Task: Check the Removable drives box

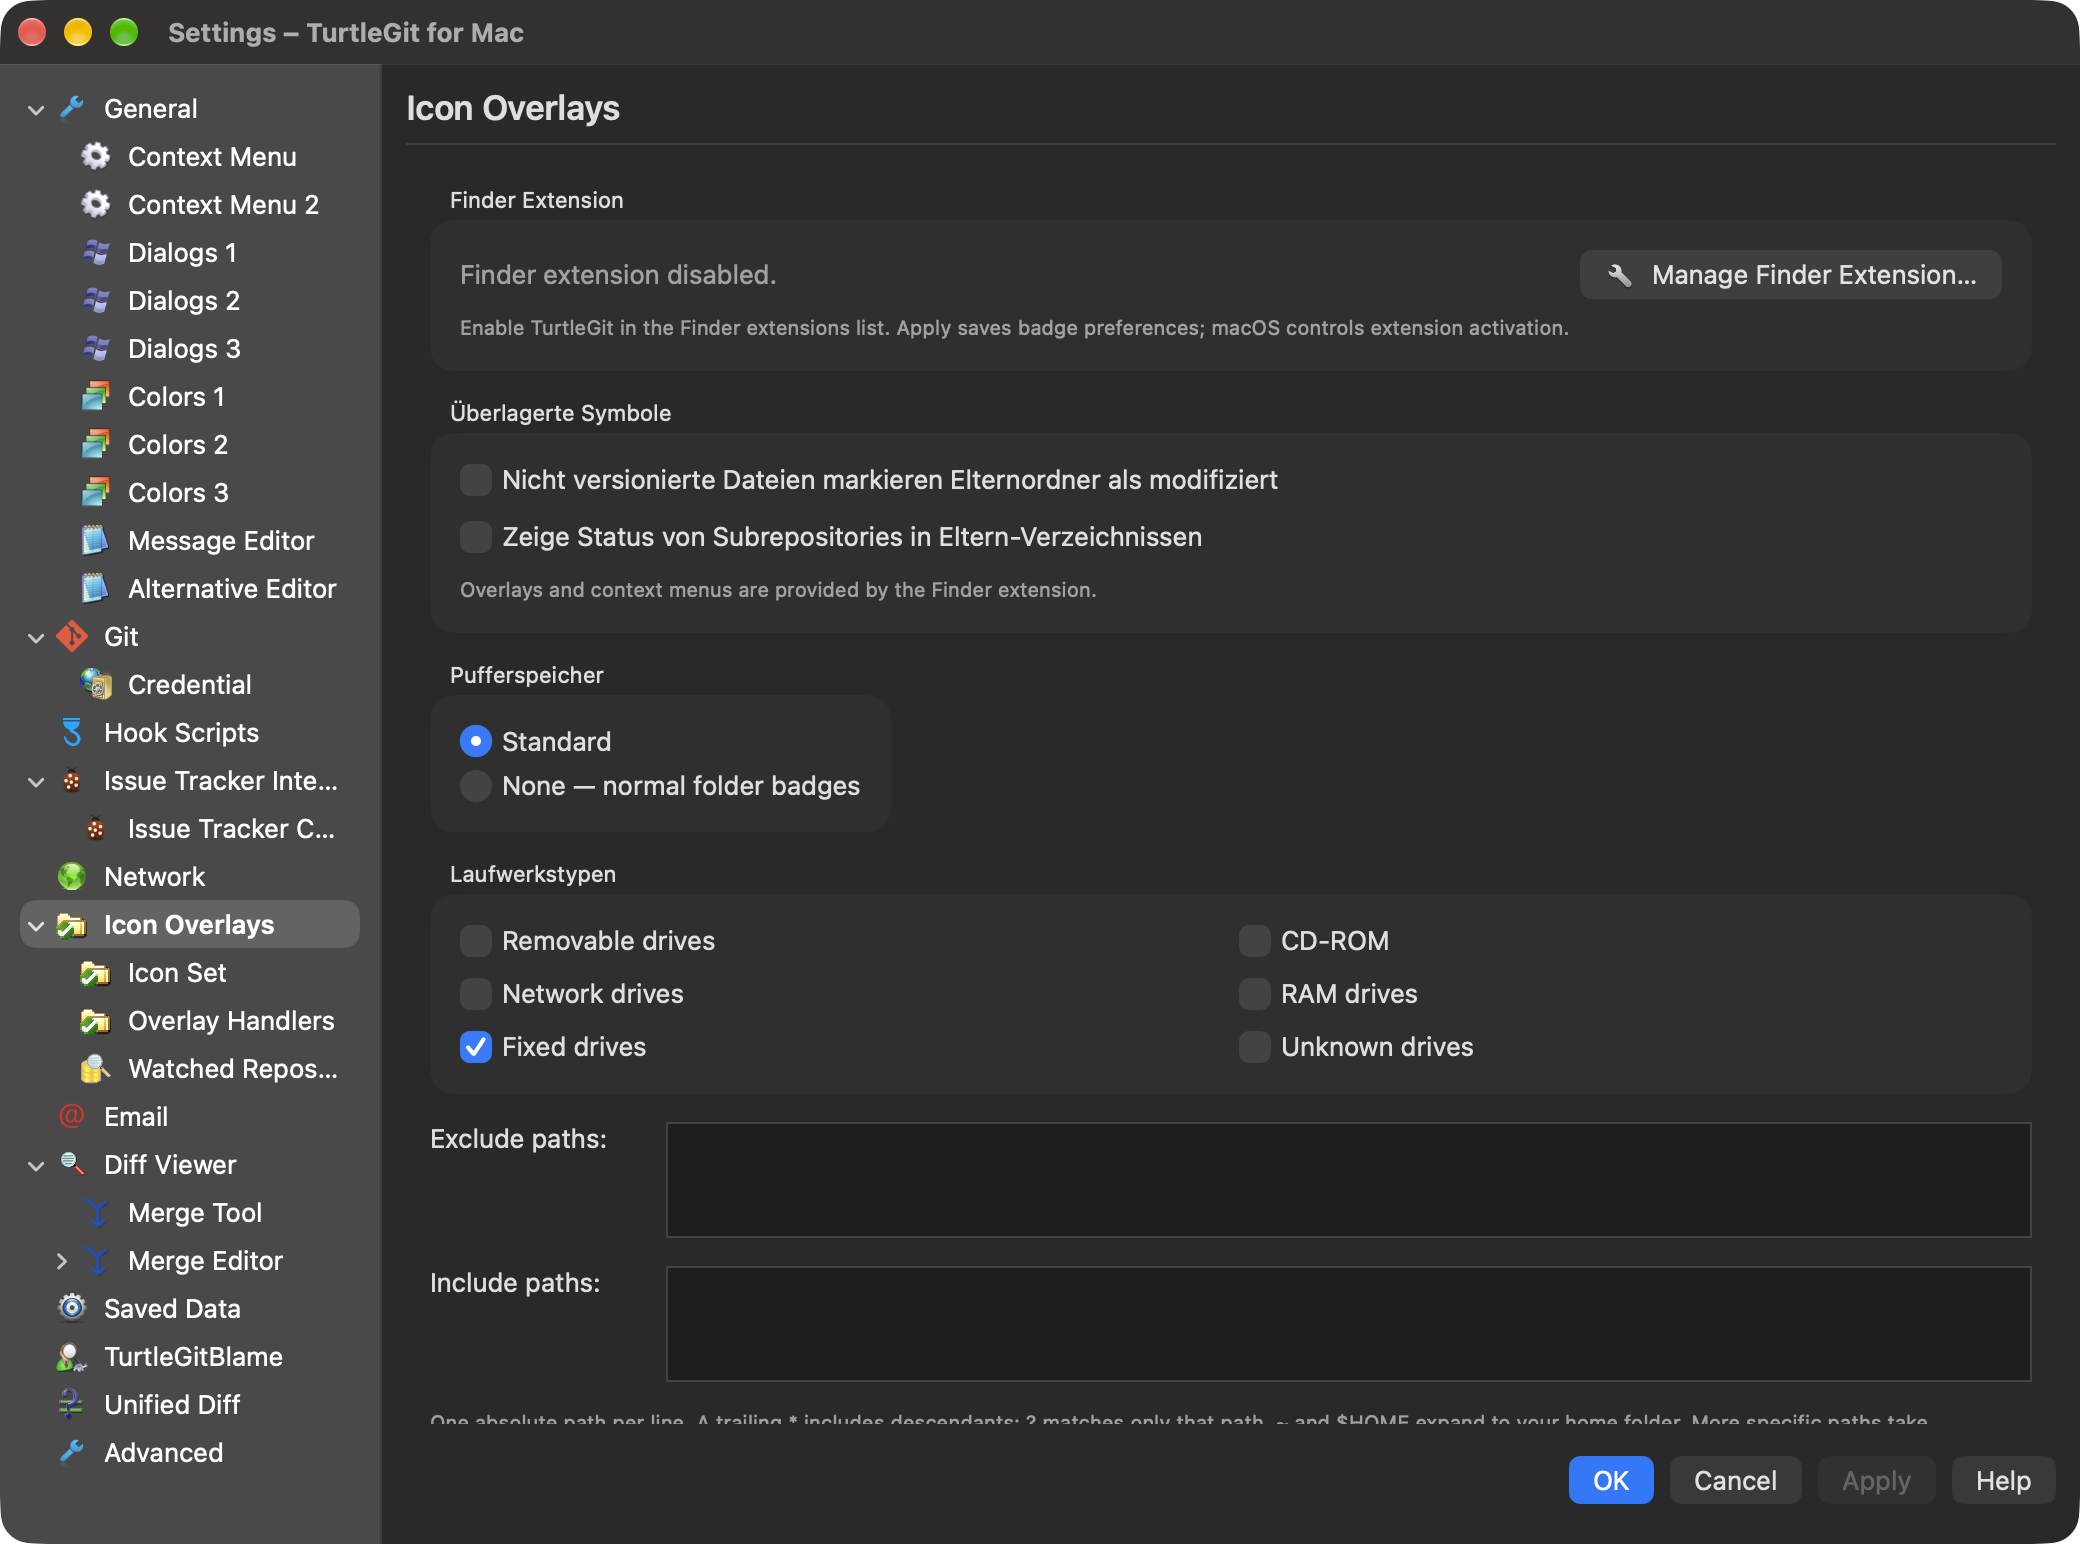Action: coord(476,941)
